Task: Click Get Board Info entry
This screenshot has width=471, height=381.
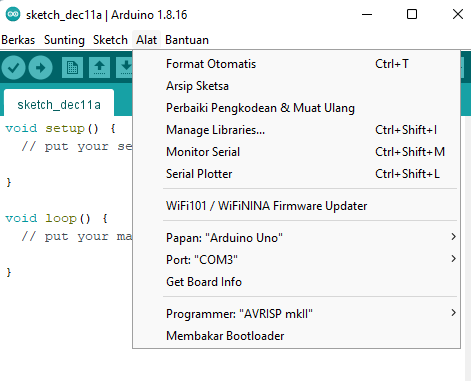Action: pos(296,282)
